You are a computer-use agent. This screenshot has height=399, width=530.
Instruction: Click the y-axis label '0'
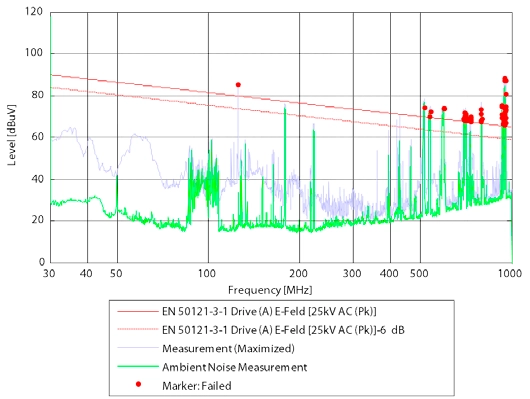coord(42,261)
